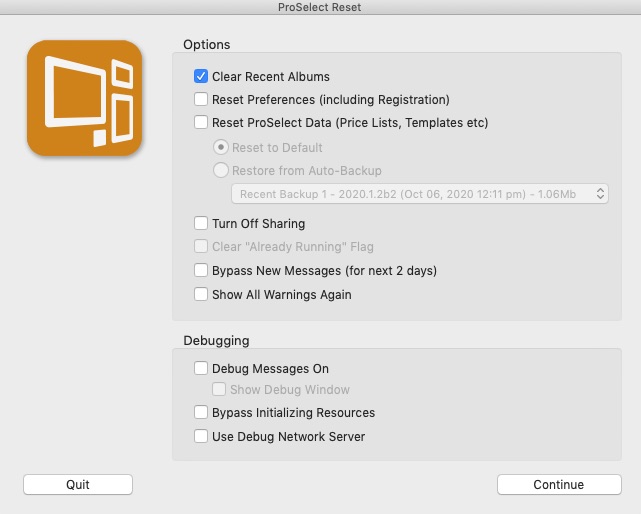Viewport: 641px width, 514px height.
Task: Check Use Debug Network Server
Action: [x=201, y=437]
